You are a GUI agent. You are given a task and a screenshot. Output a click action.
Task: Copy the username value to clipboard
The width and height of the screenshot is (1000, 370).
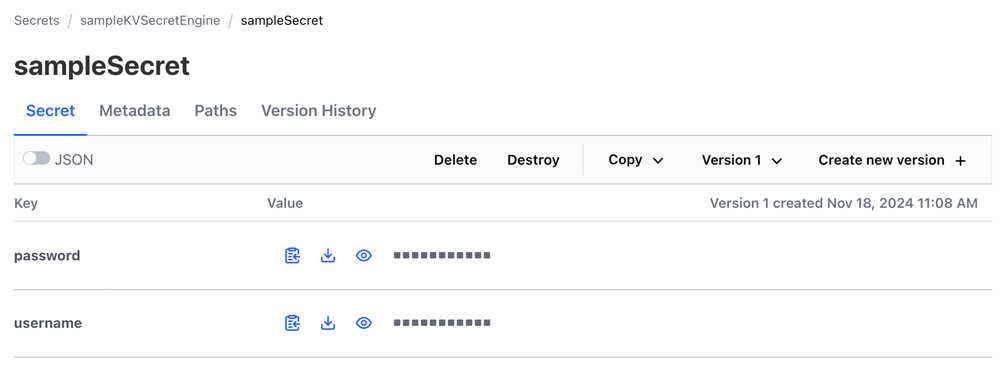(292, 323)
